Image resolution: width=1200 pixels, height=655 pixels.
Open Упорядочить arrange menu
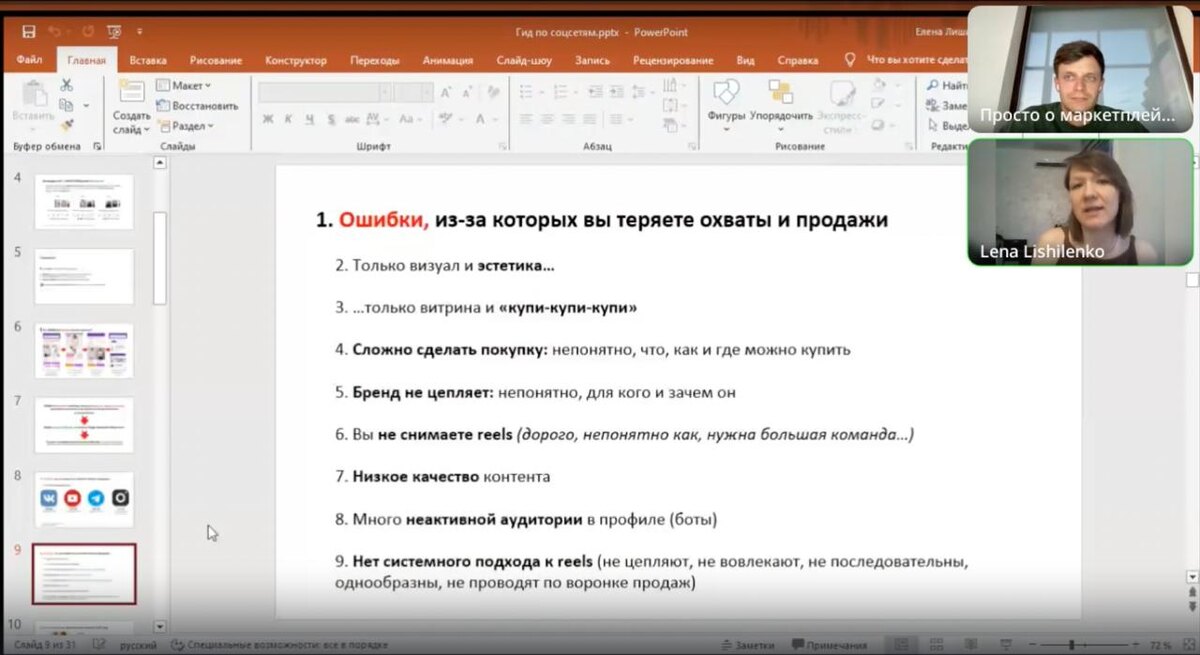(781, 103)
